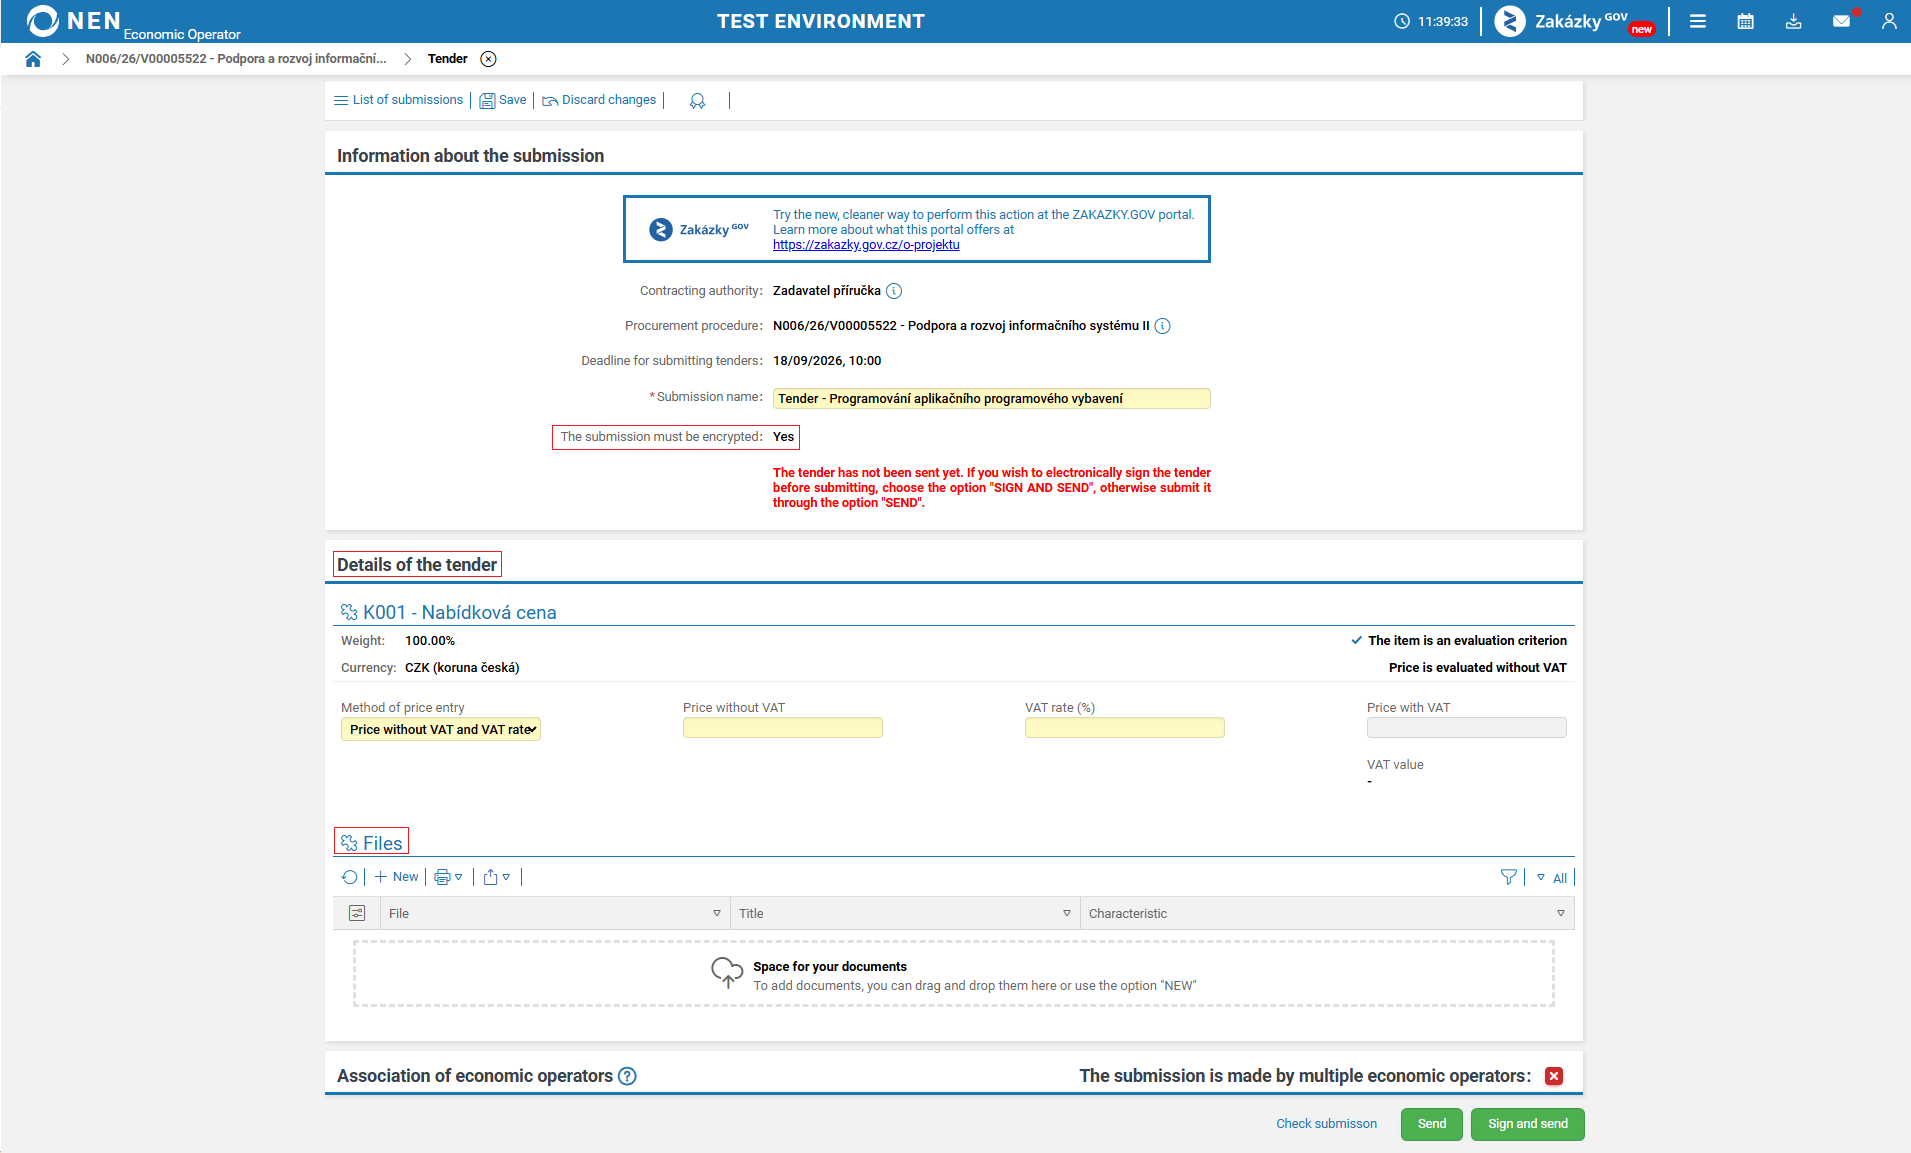This screenshot has height=1153, width=1911.
Task: Show info about Procurement procedure
Action: click(x=1162, y=326)
